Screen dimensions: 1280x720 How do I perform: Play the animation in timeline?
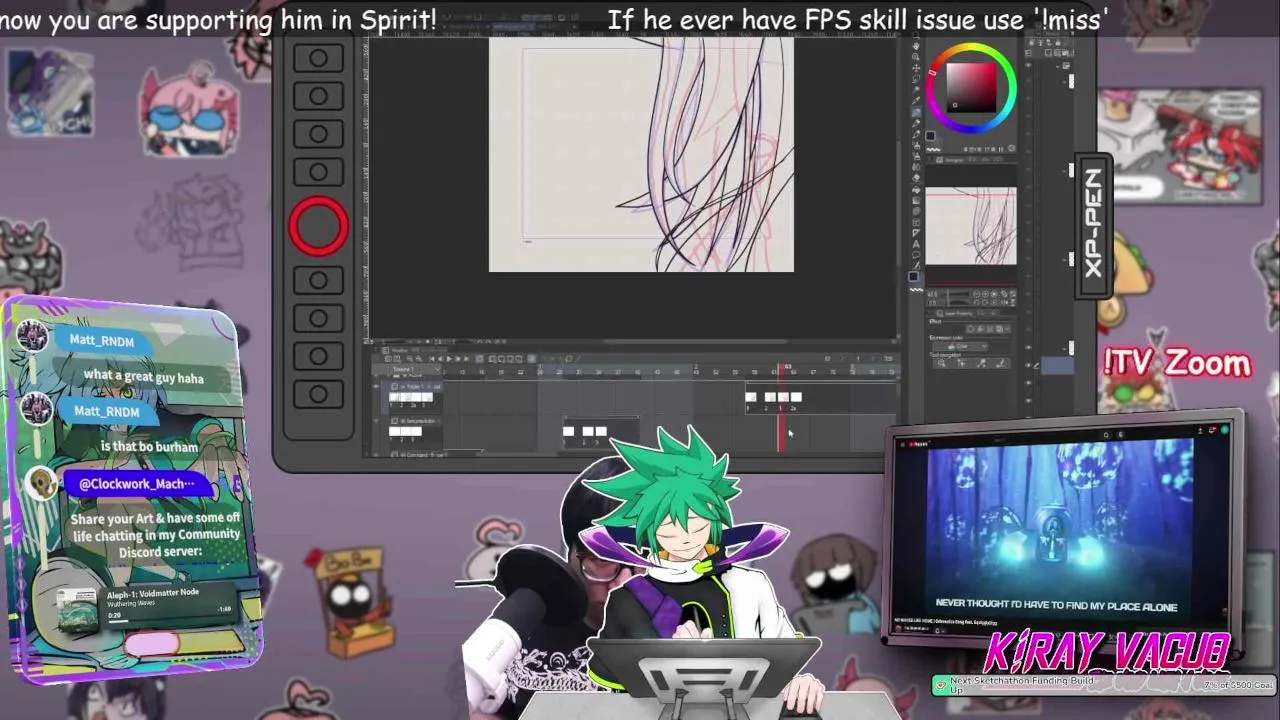click(449, 359)
